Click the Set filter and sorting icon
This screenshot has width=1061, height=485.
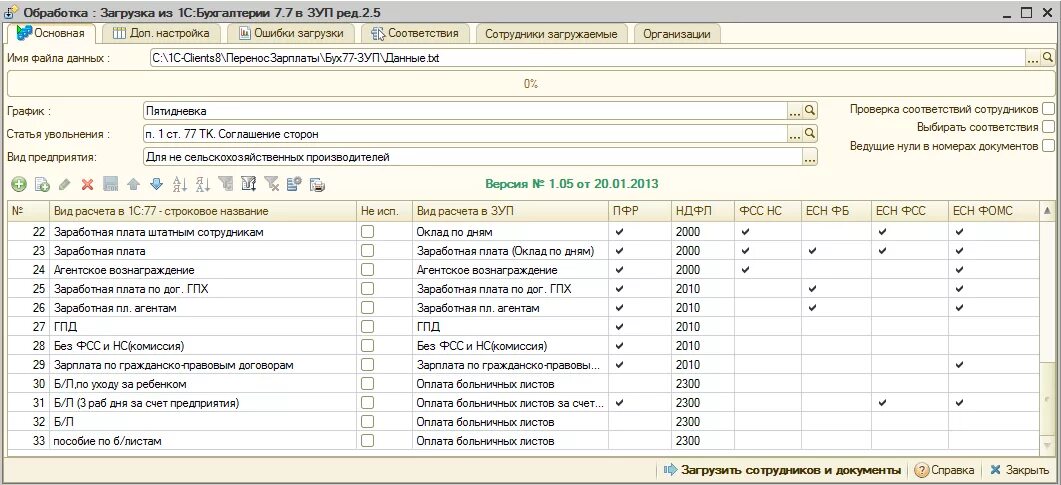(x=248, y=184)
